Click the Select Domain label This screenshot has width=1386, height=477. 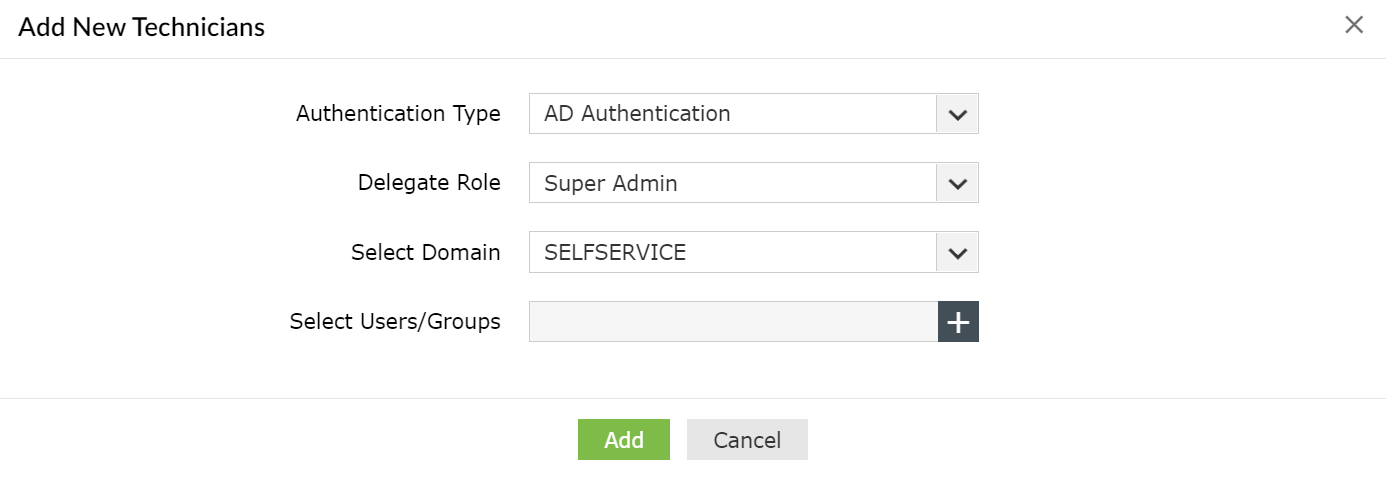tap(425, 253)
